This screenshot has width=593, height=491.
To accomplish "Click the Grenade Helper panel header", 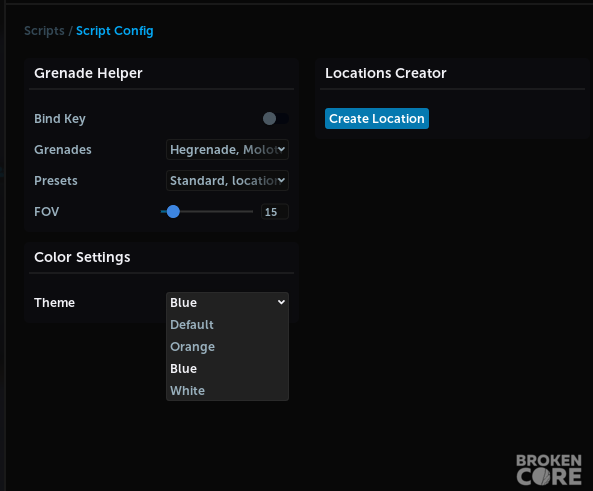I will (88, 73).
